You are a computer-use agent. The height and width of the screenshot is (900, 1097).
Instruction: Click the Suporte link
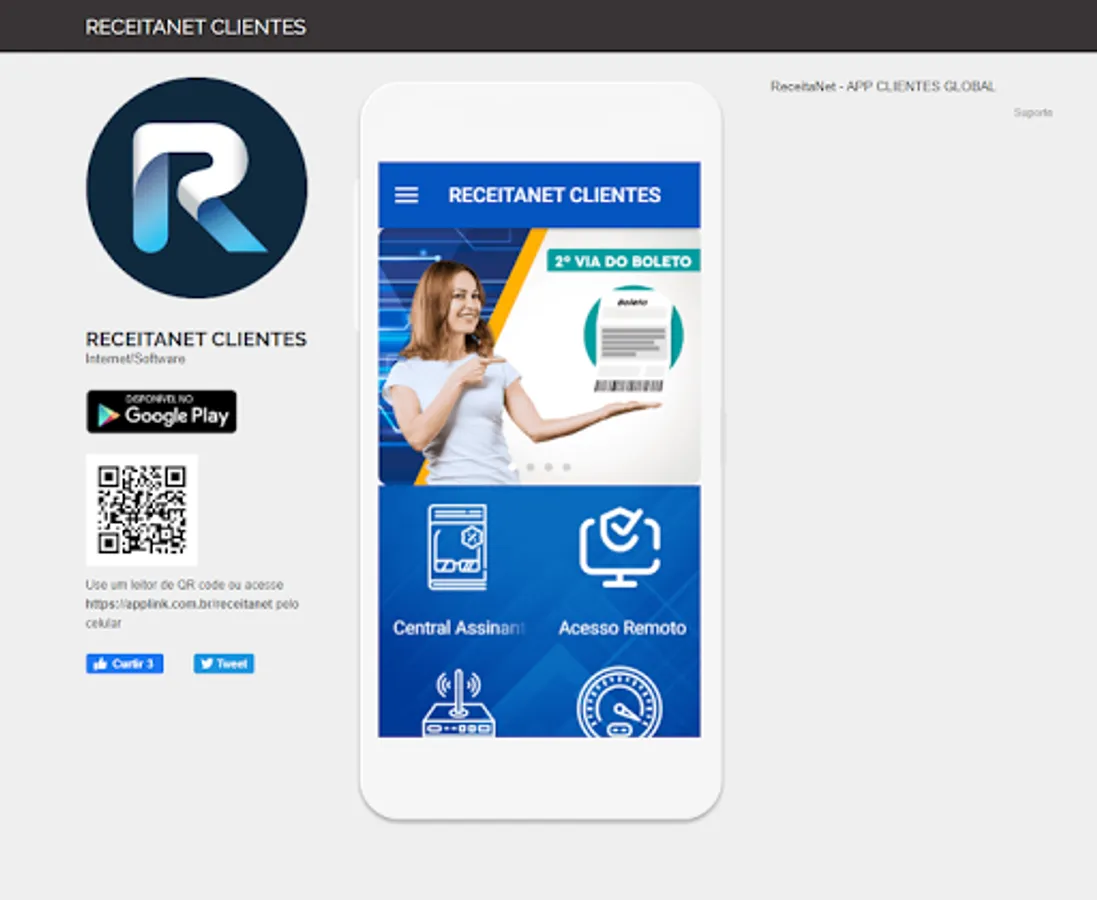point(1033,113)
